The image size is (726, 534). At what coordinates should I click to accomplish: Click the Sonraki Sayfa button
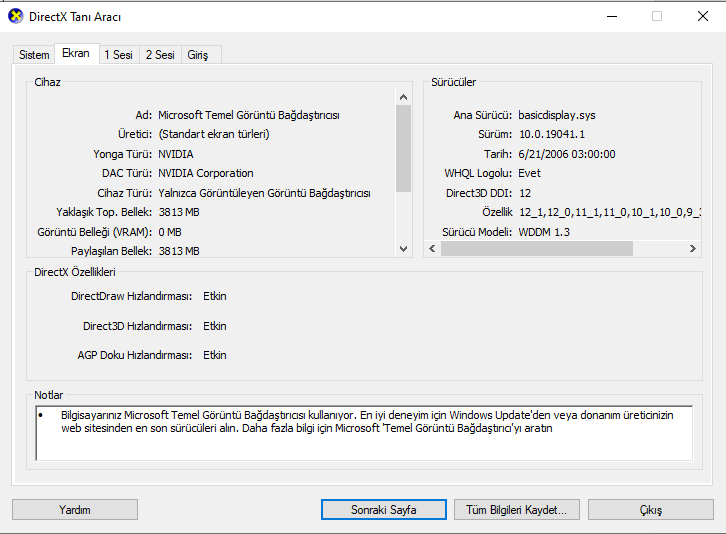click(384, 509)
